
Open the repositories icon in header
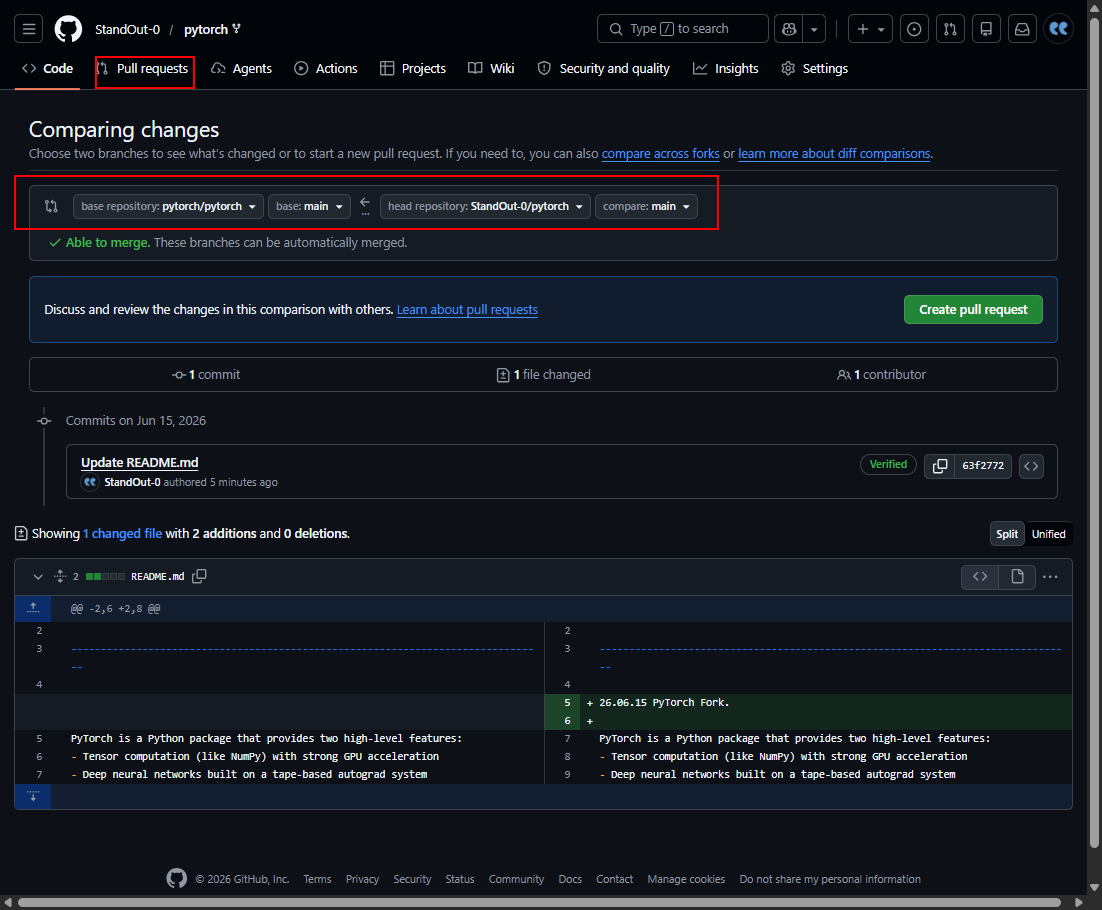(x=986, y=29)
